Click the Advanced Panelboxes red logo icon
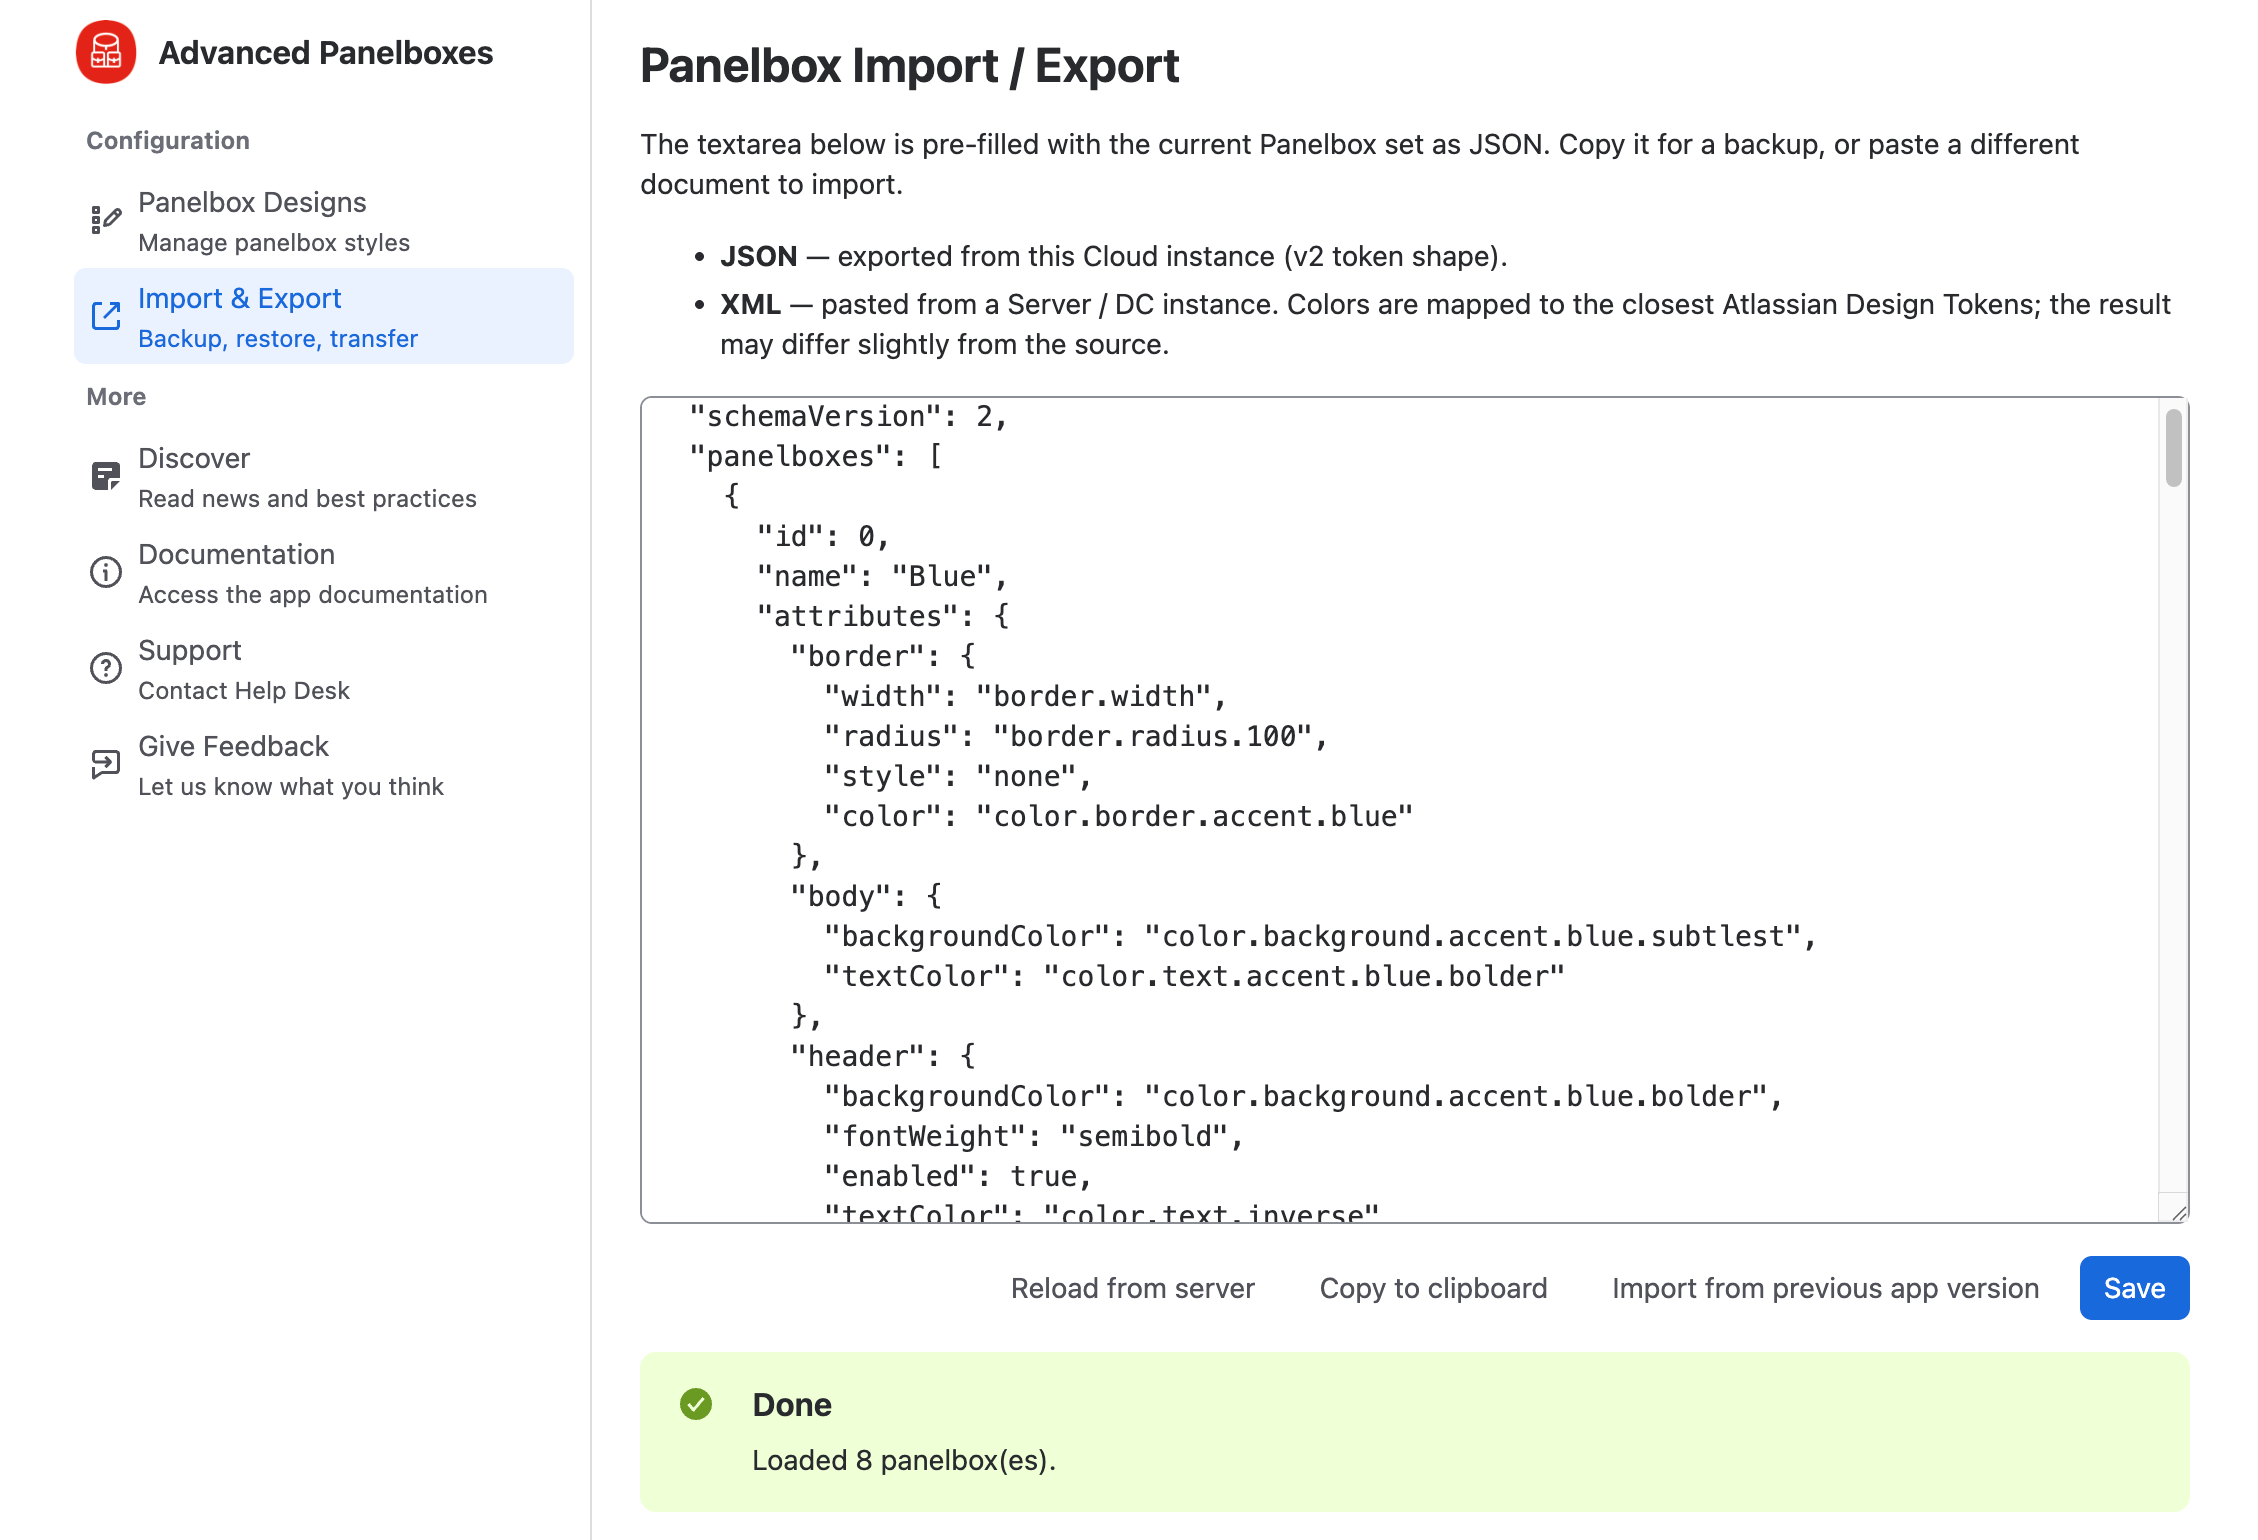Viewport: 2258px width, 1540px height. point(106,52)
